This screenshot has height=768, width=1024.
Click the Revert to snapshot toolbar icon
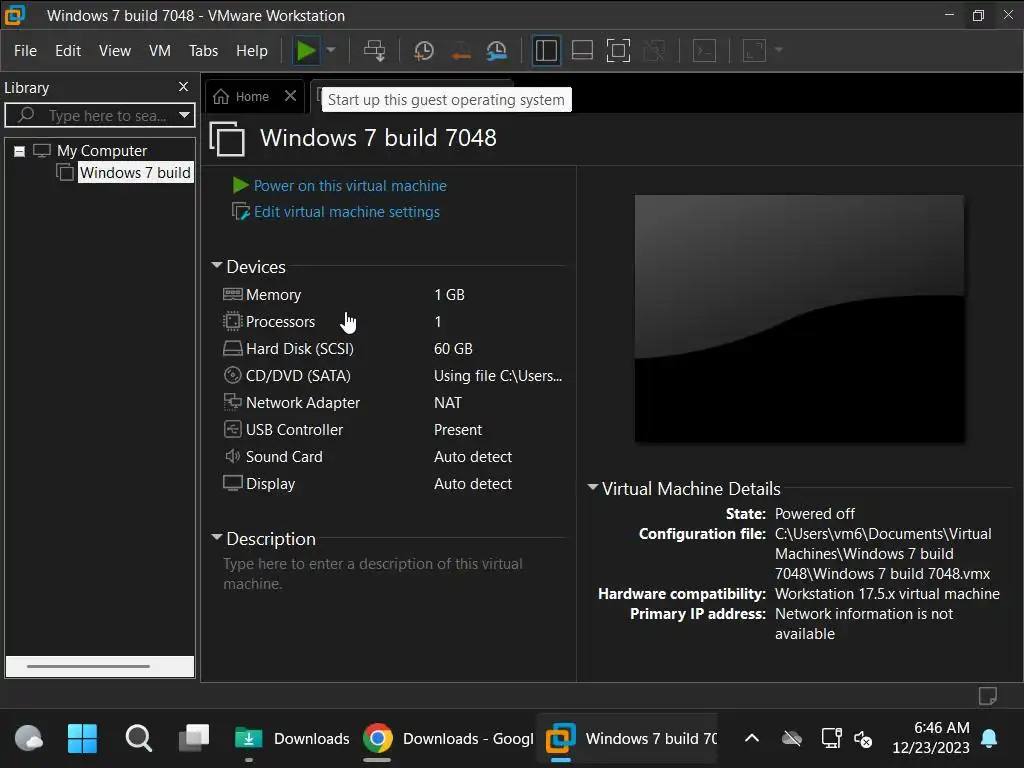click(x=460, y=50)
